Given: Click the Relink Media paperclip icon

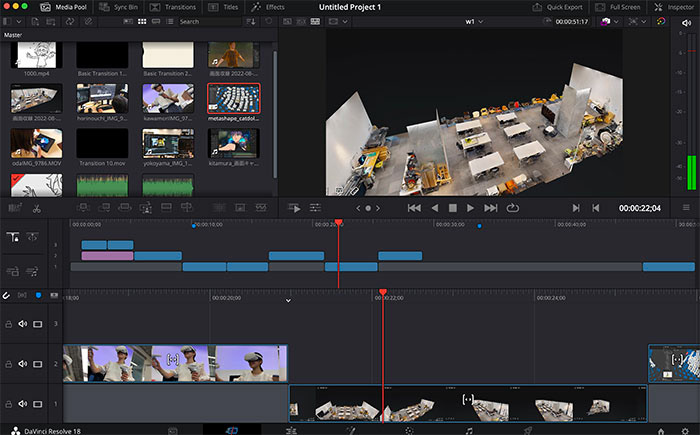Looking at the screenshot, I should point(88,21).
